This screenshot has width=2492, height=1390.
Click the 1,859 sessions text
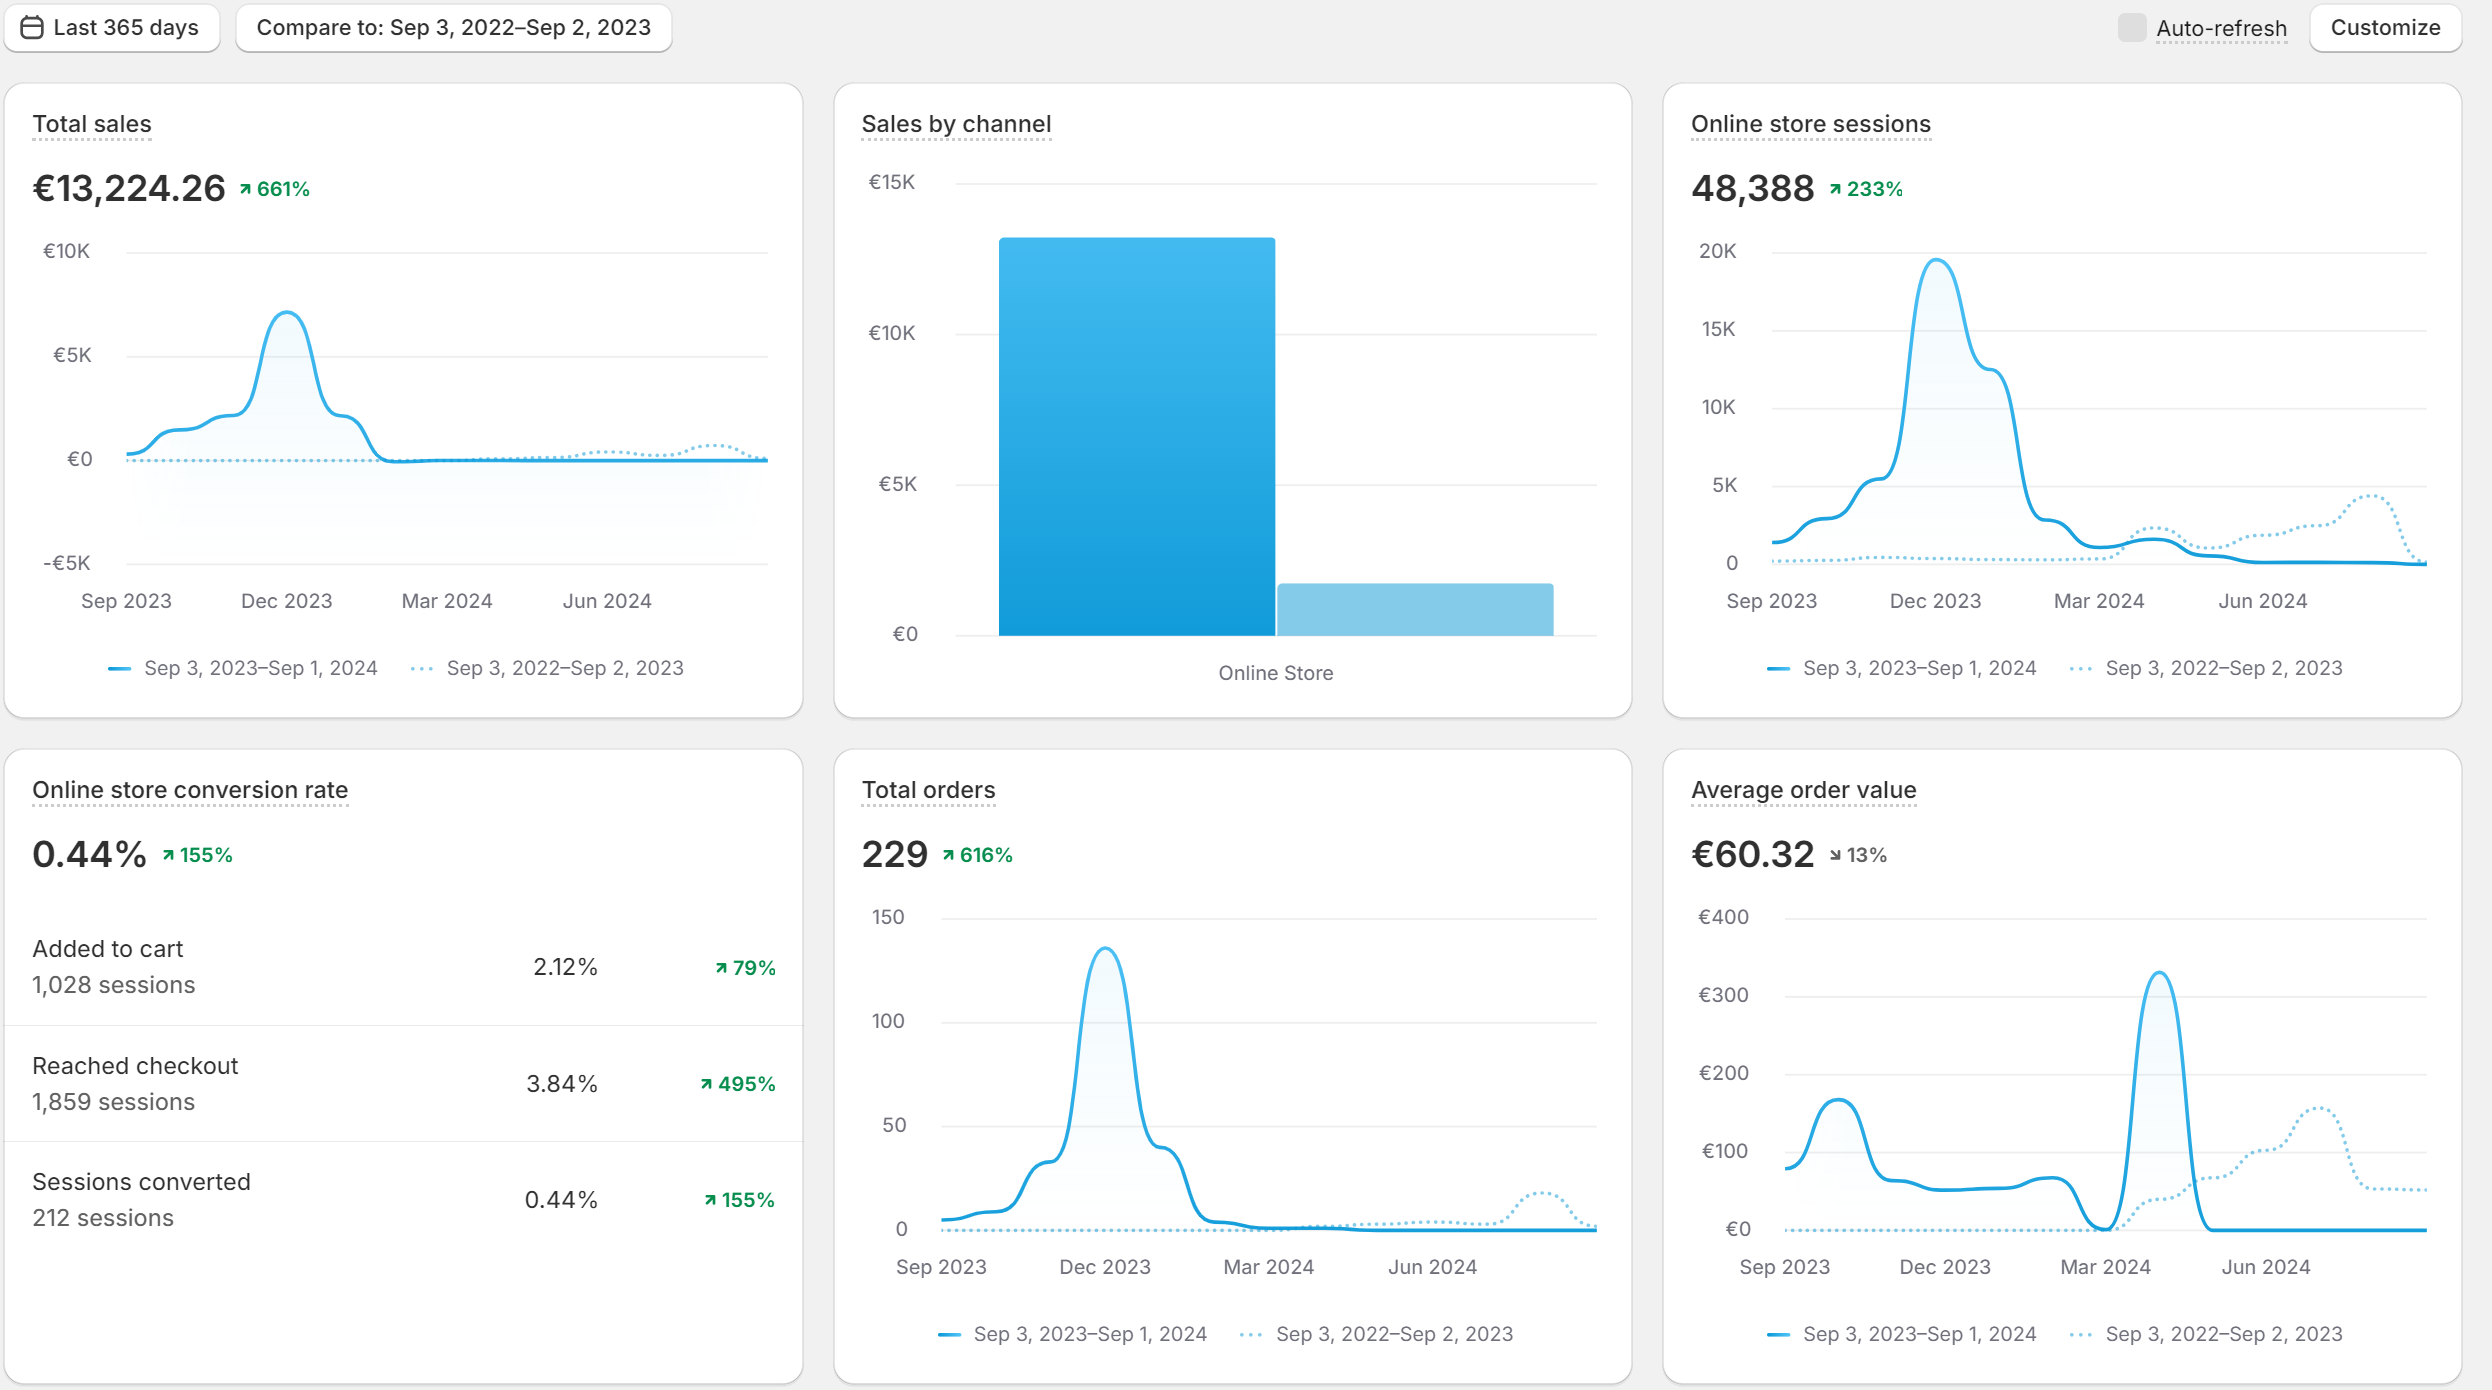(x=114, y=1102)
